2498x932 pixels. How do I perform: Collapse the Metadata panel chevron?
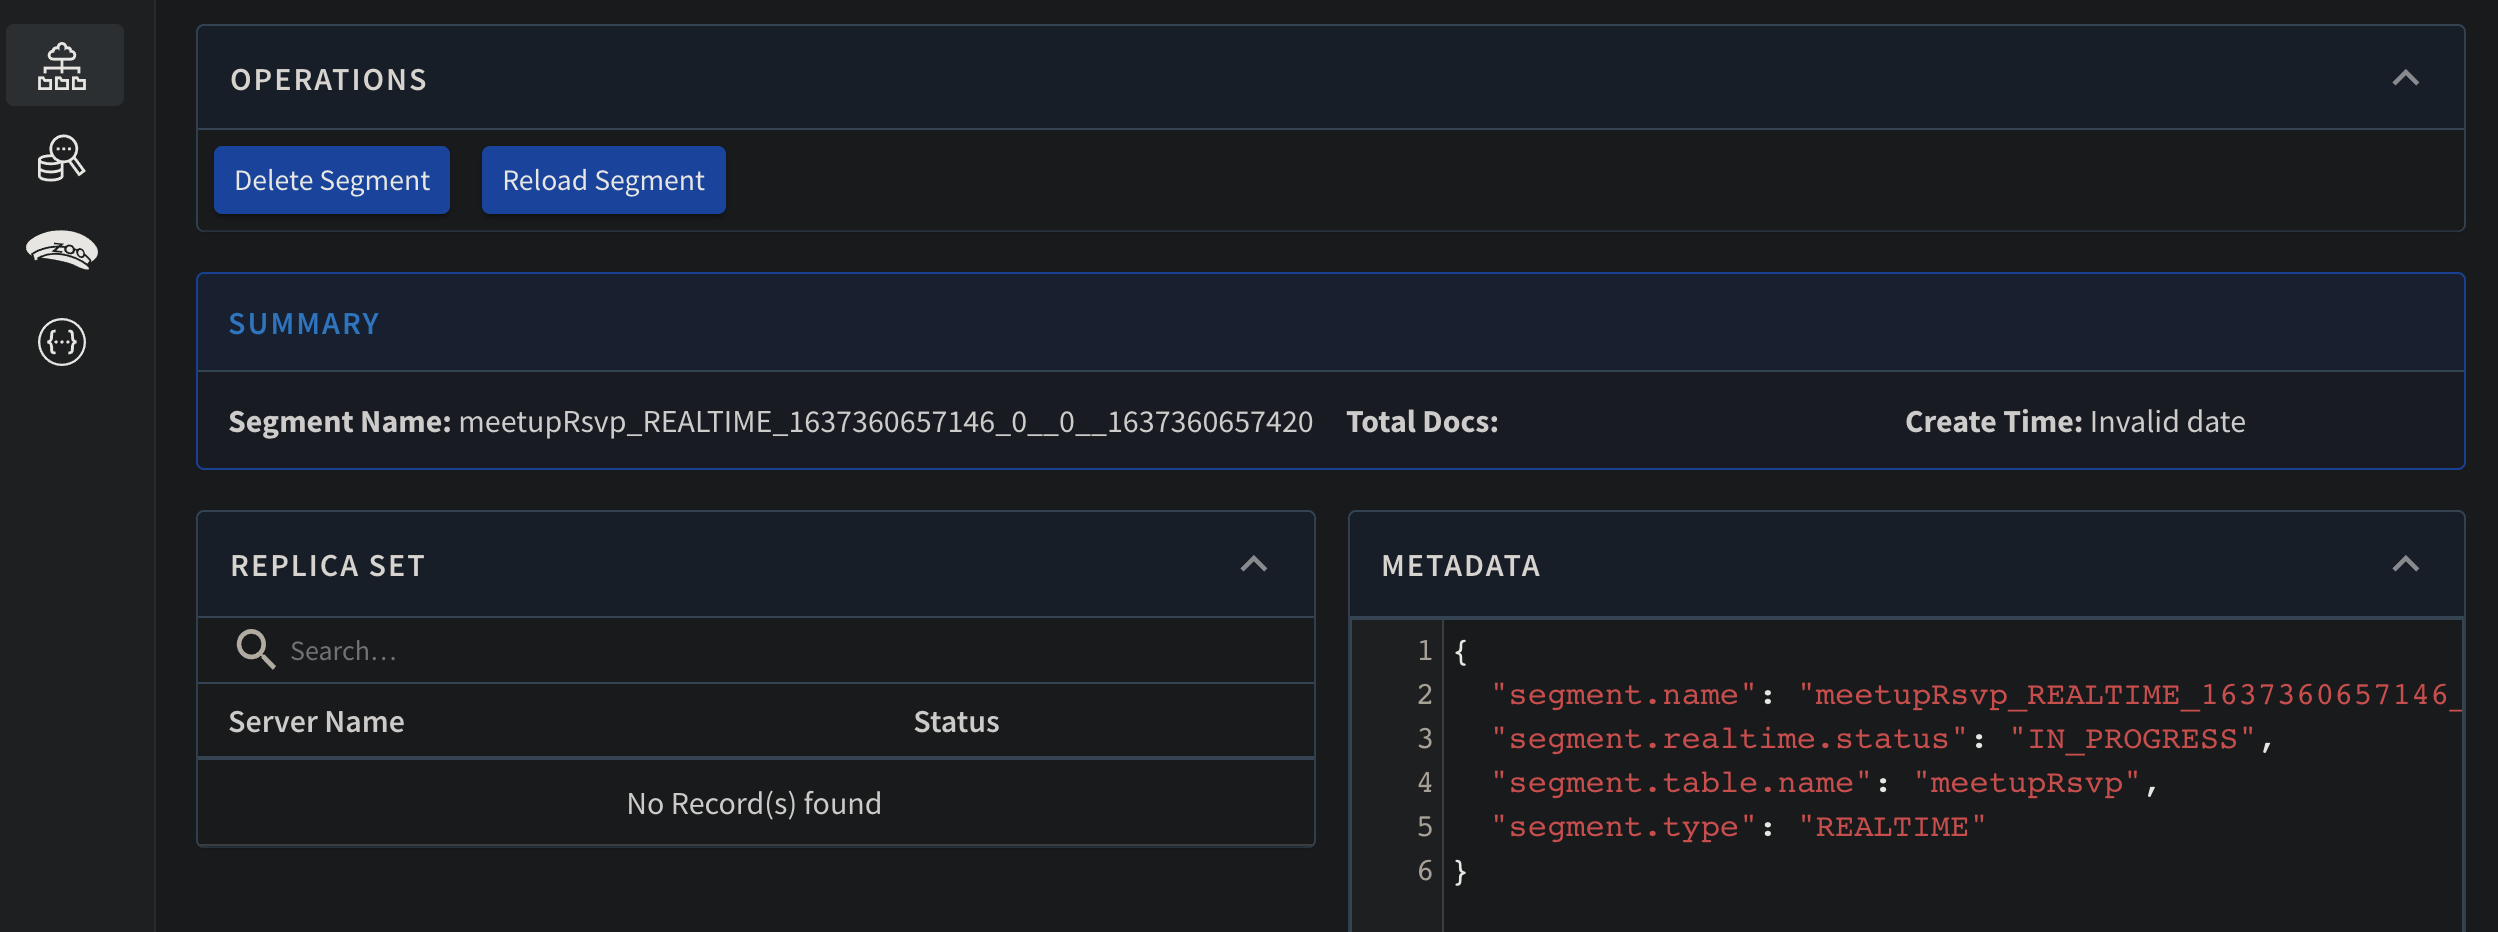click(2405, 564)
